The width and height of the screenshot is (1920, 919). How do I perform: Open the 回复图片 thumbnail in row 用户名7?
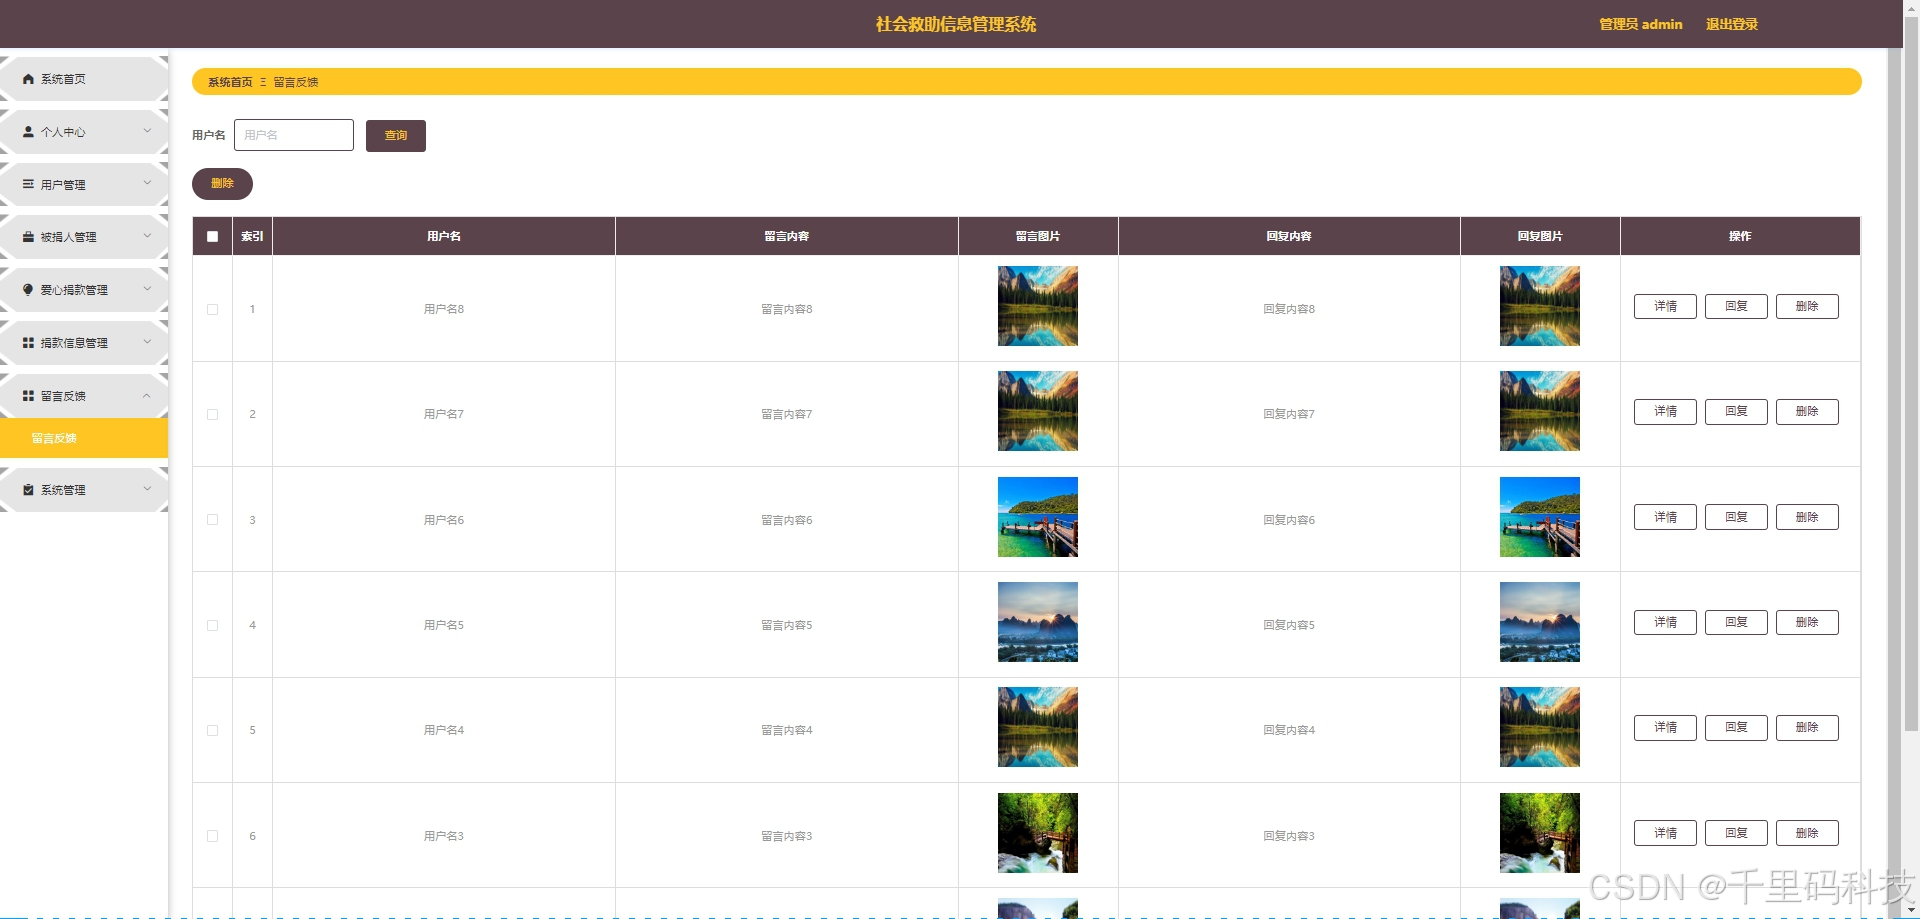coord(1540,411)
